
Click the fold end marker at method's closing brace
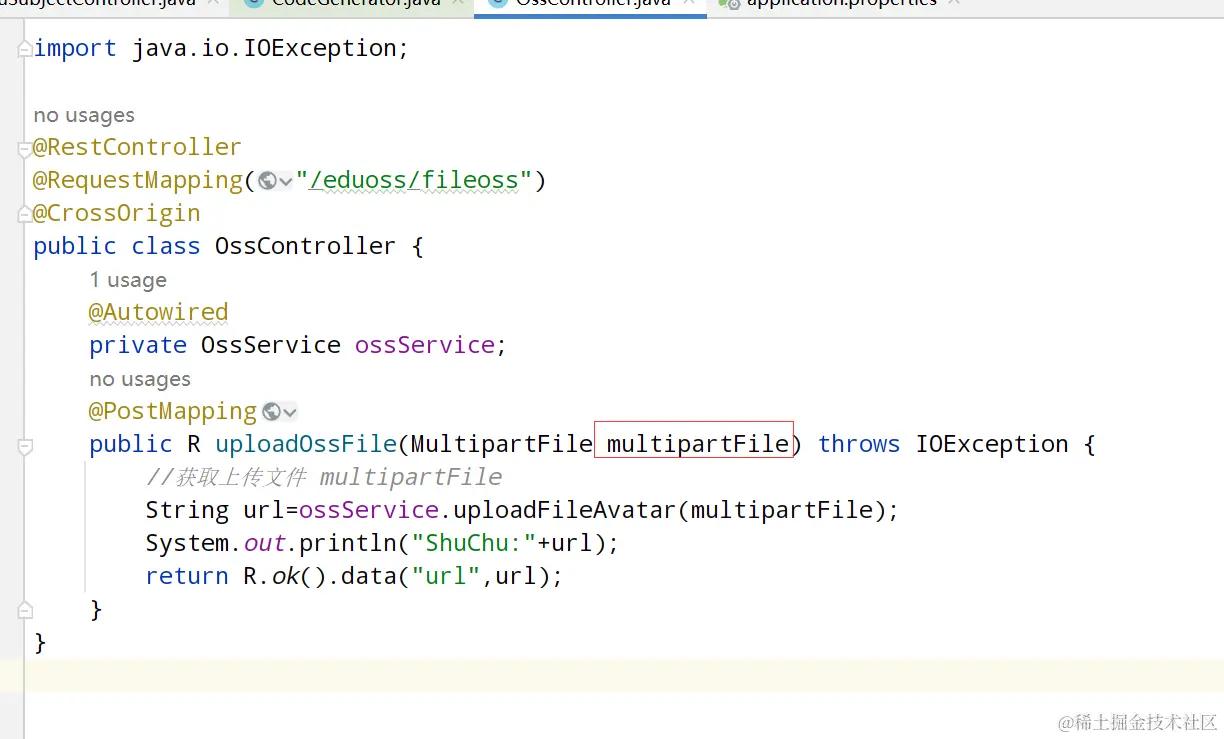(25, 610)
